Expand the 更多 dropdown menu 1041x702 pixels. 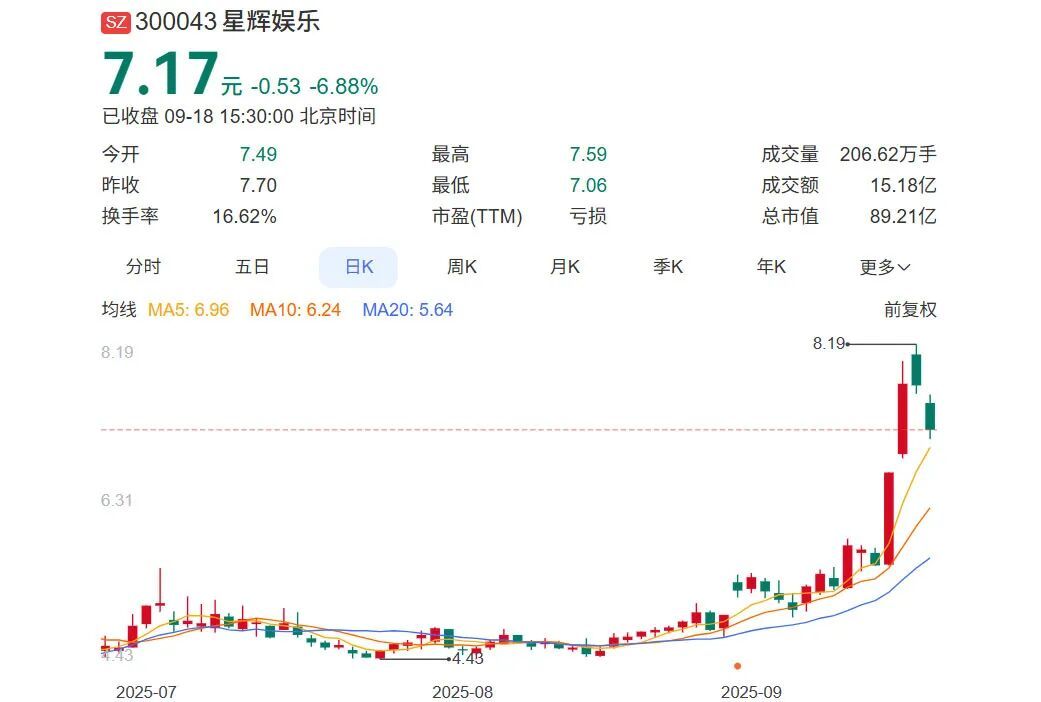pyautogui.click(x=885, y=267)
